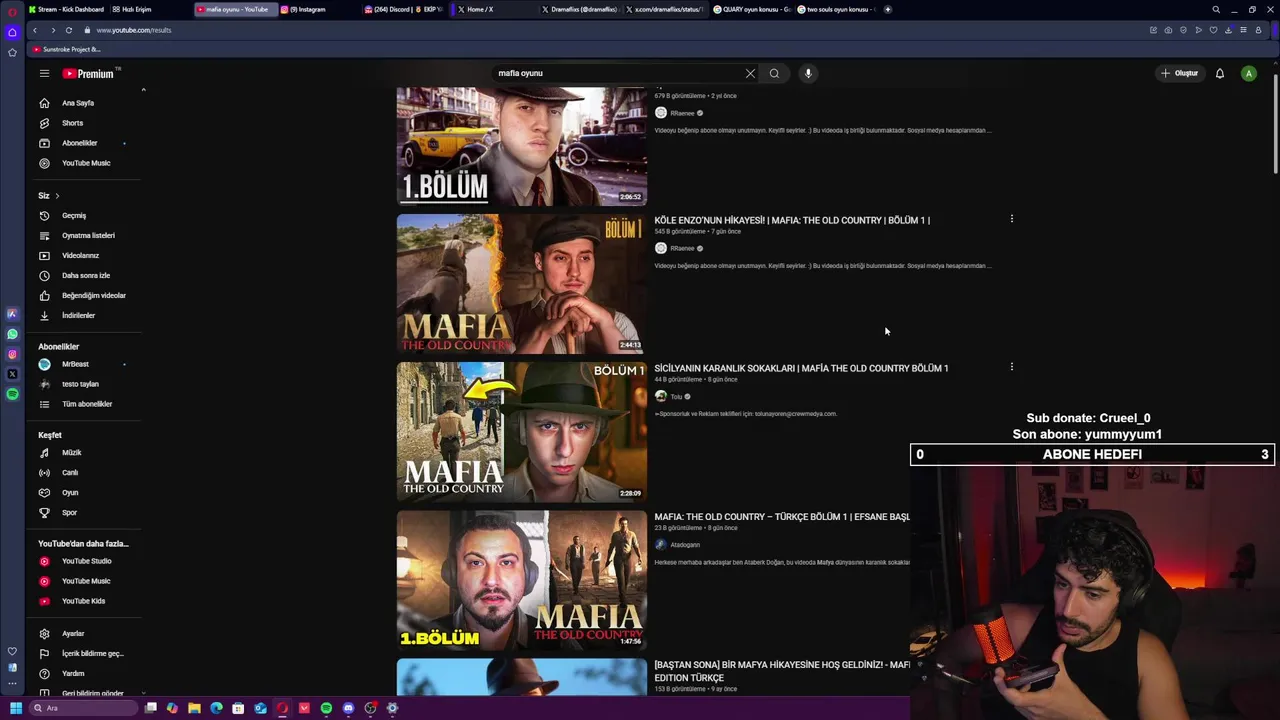This screenshot has height=720, width=1280.
Task: Open more options for SİCİLYANIN video
Action: 1011,367
